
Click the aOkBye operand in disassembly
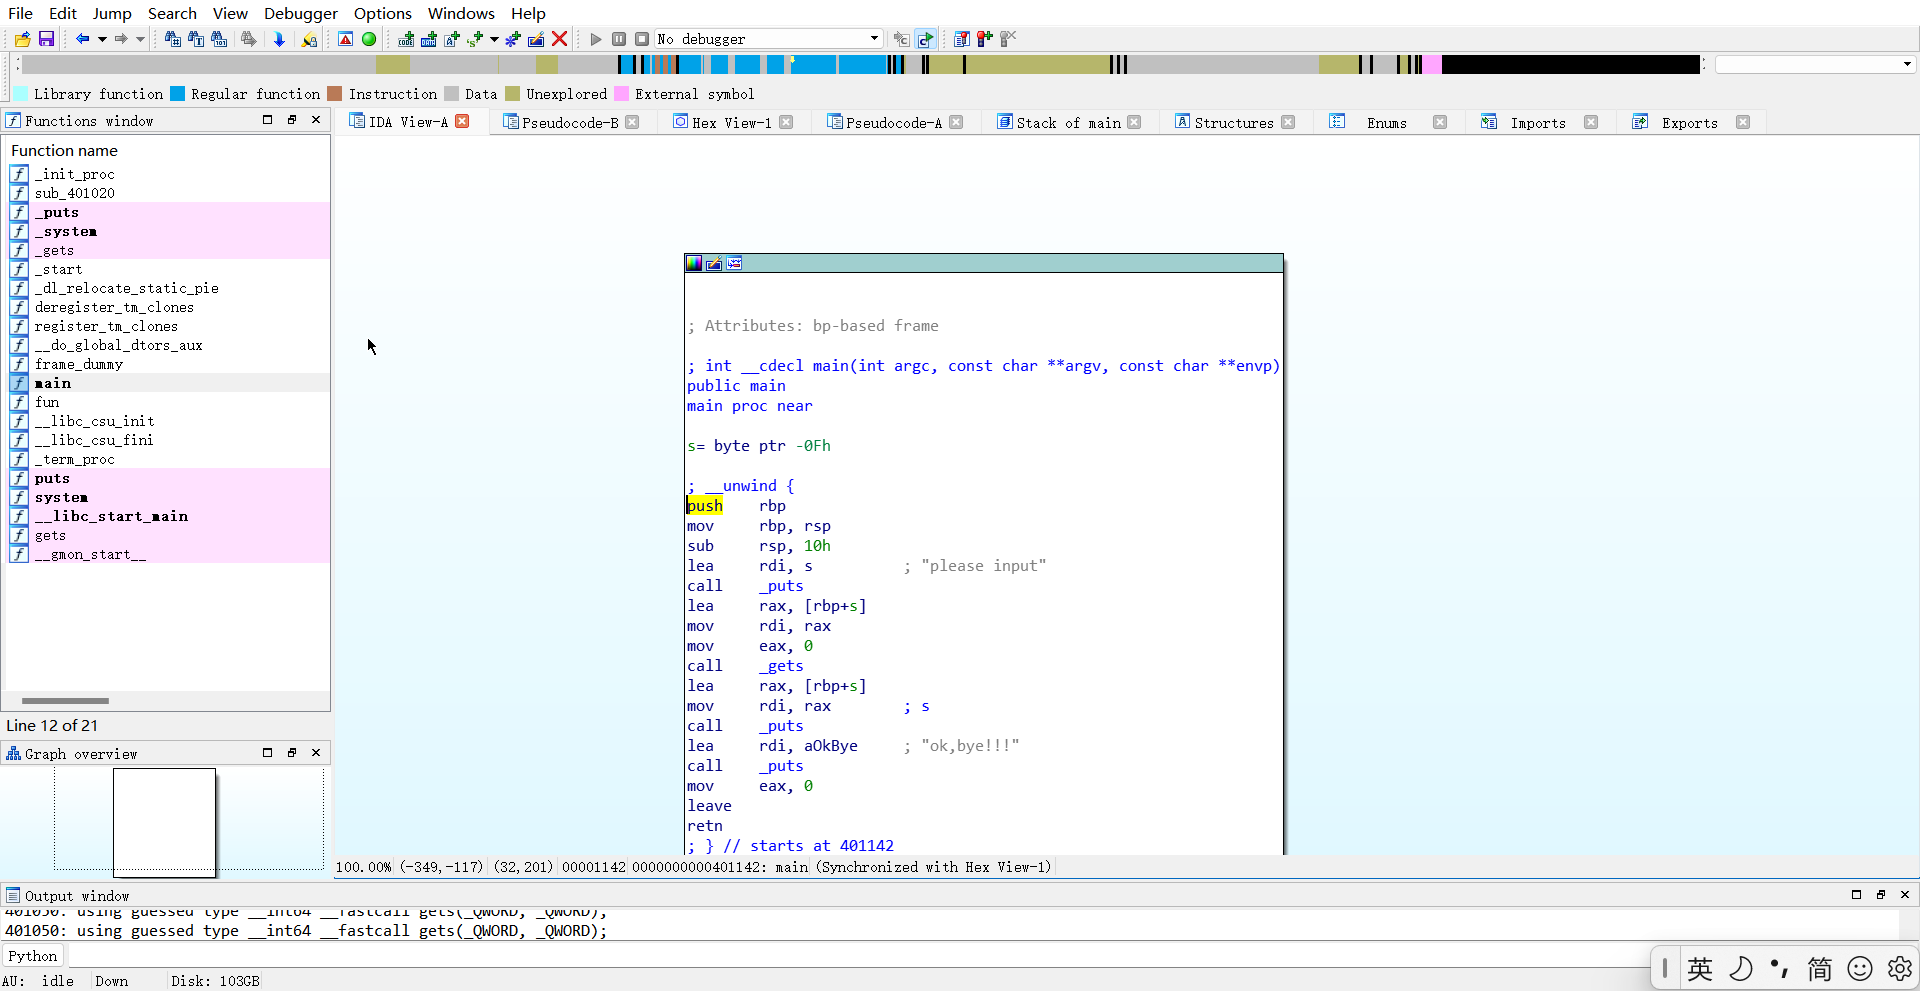830,746
